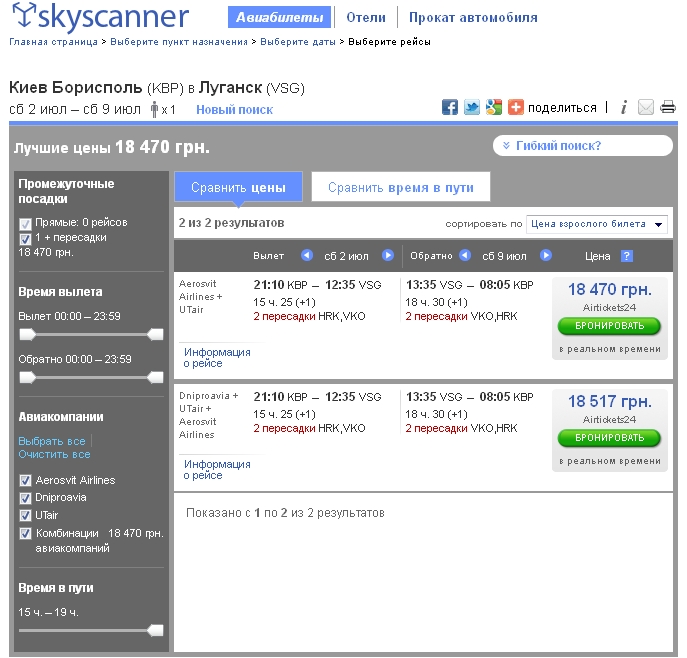The width and height of the screenshot is (687, 658).
Task: Toggle the 1+ пересадки checkbox
Action: [x=25, y=239]
